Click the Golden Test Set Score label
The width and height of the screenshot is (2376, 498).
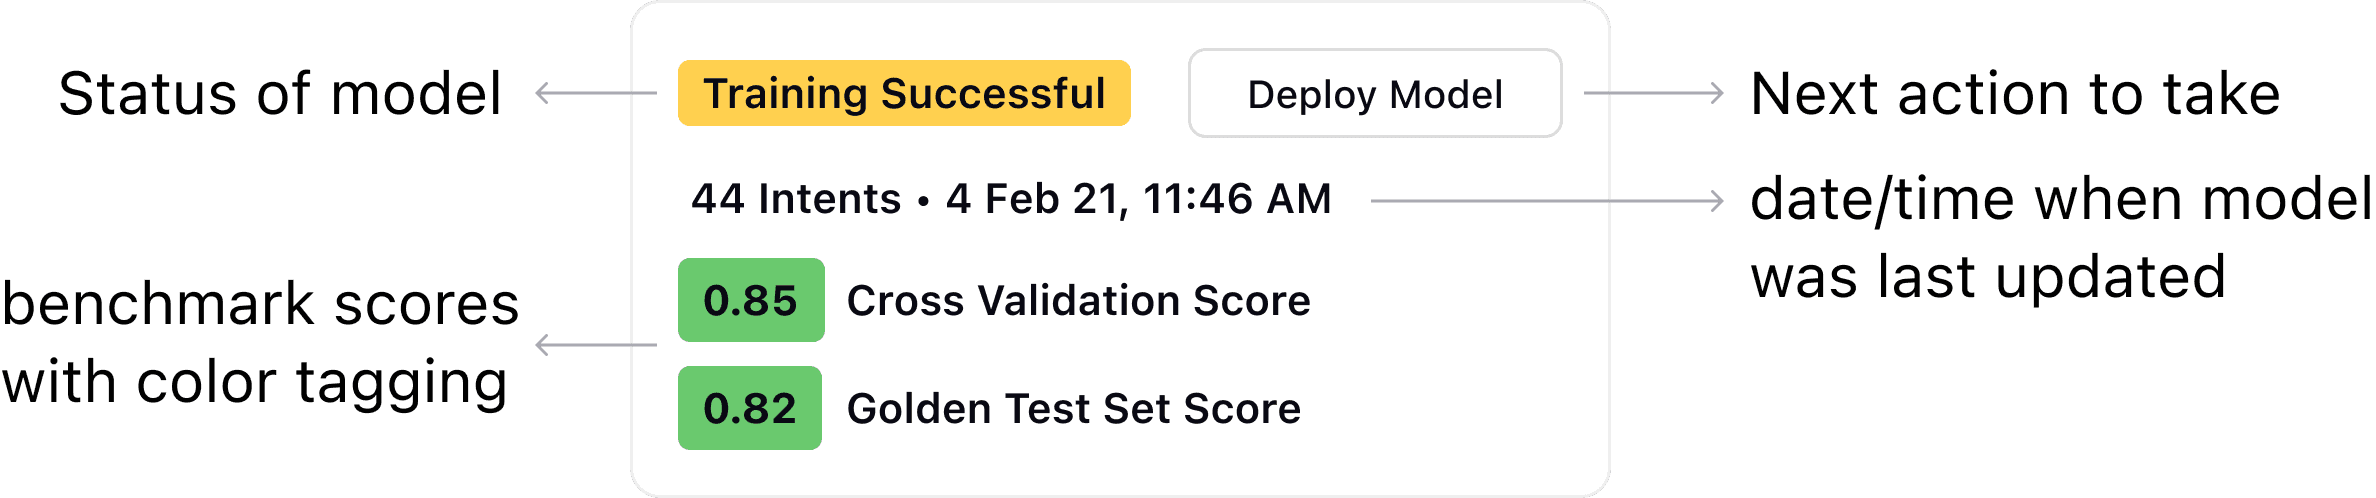tap(1073, 409)
